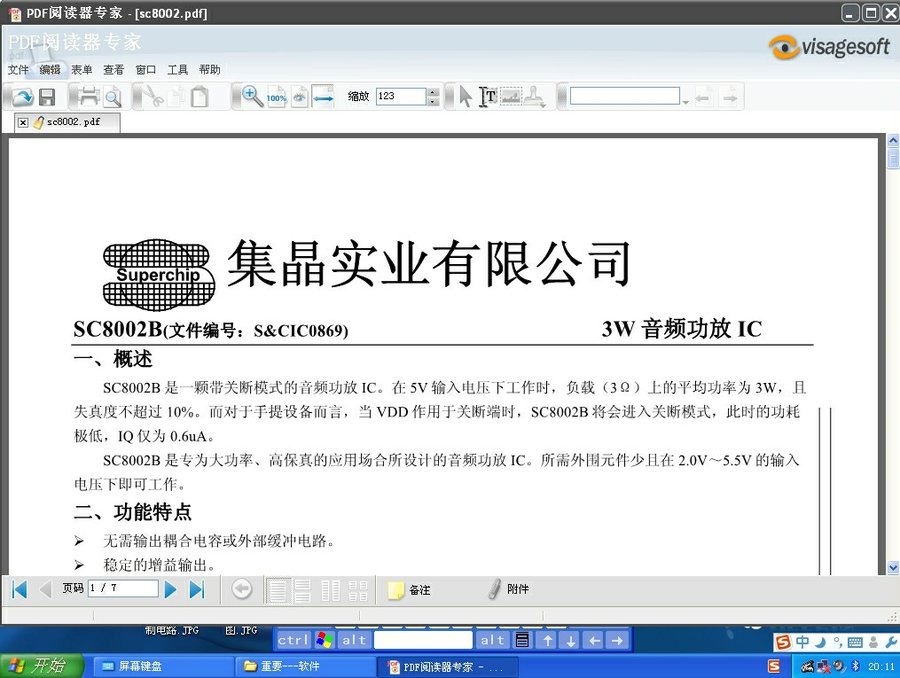Toggle continuous page layout view

[x=304, y=590]
